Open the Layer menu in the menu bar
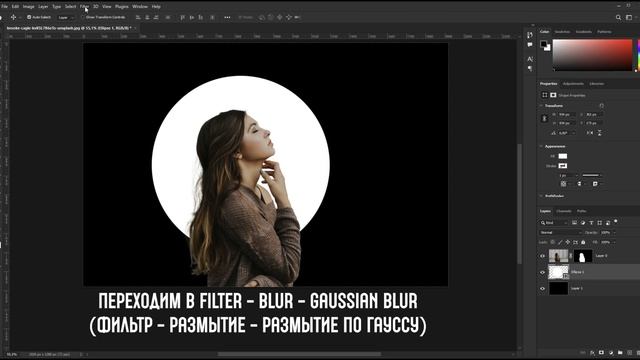Viewport: 640px width, 360px height. point(43,7)
